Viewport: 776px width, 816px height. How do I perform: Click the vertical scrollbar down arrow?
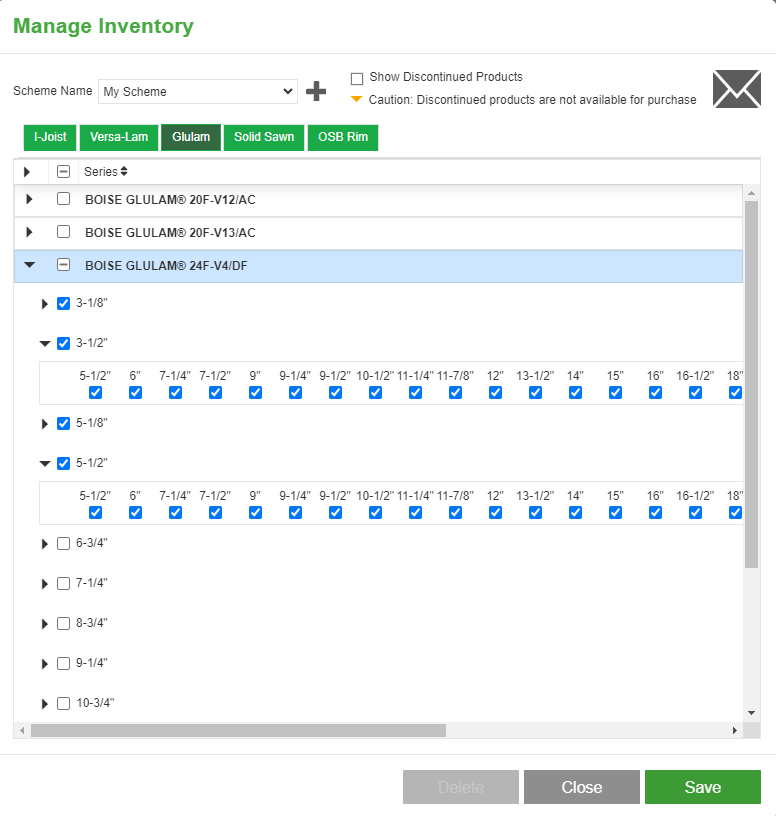pyautogui.click(x=751, y=713)
